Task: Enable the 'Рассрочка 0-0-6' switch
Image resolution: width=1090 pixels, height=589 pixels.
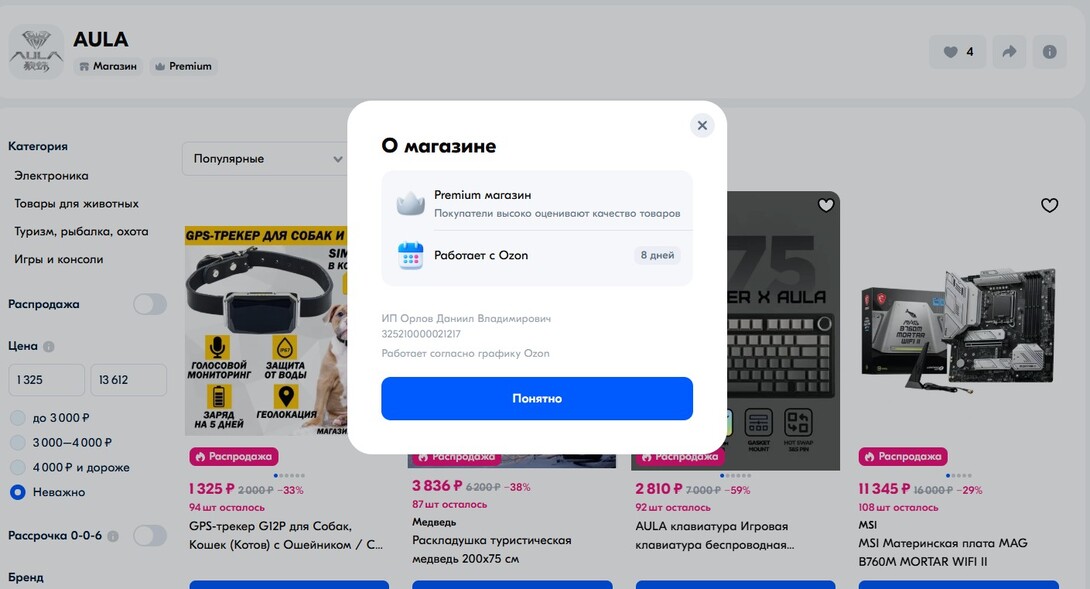Action: point(150,535)
